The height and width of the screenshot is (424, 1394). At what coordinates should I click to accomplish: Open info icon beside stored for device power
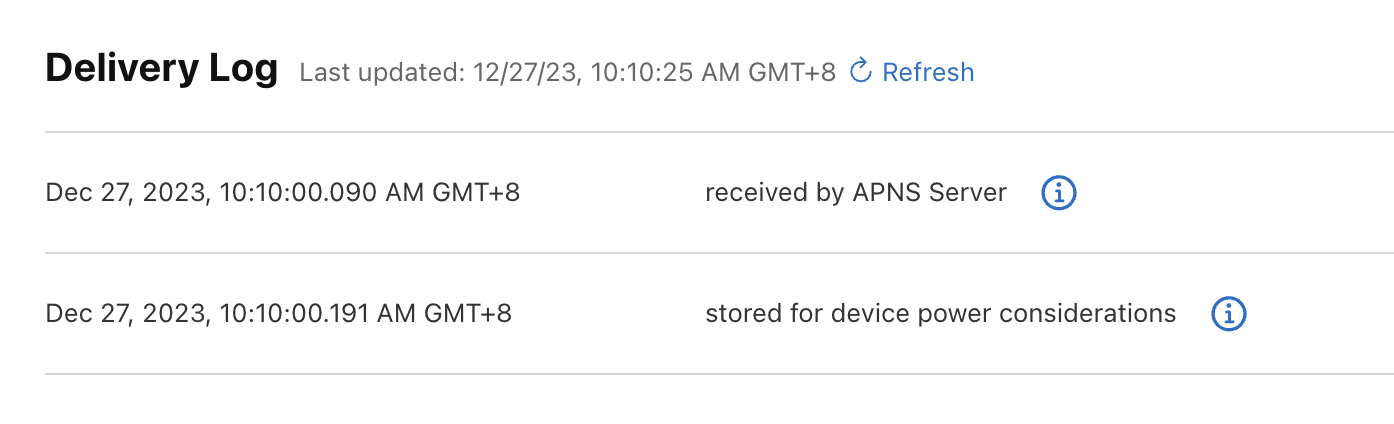pyautogui.click(x=1228, y=314)
